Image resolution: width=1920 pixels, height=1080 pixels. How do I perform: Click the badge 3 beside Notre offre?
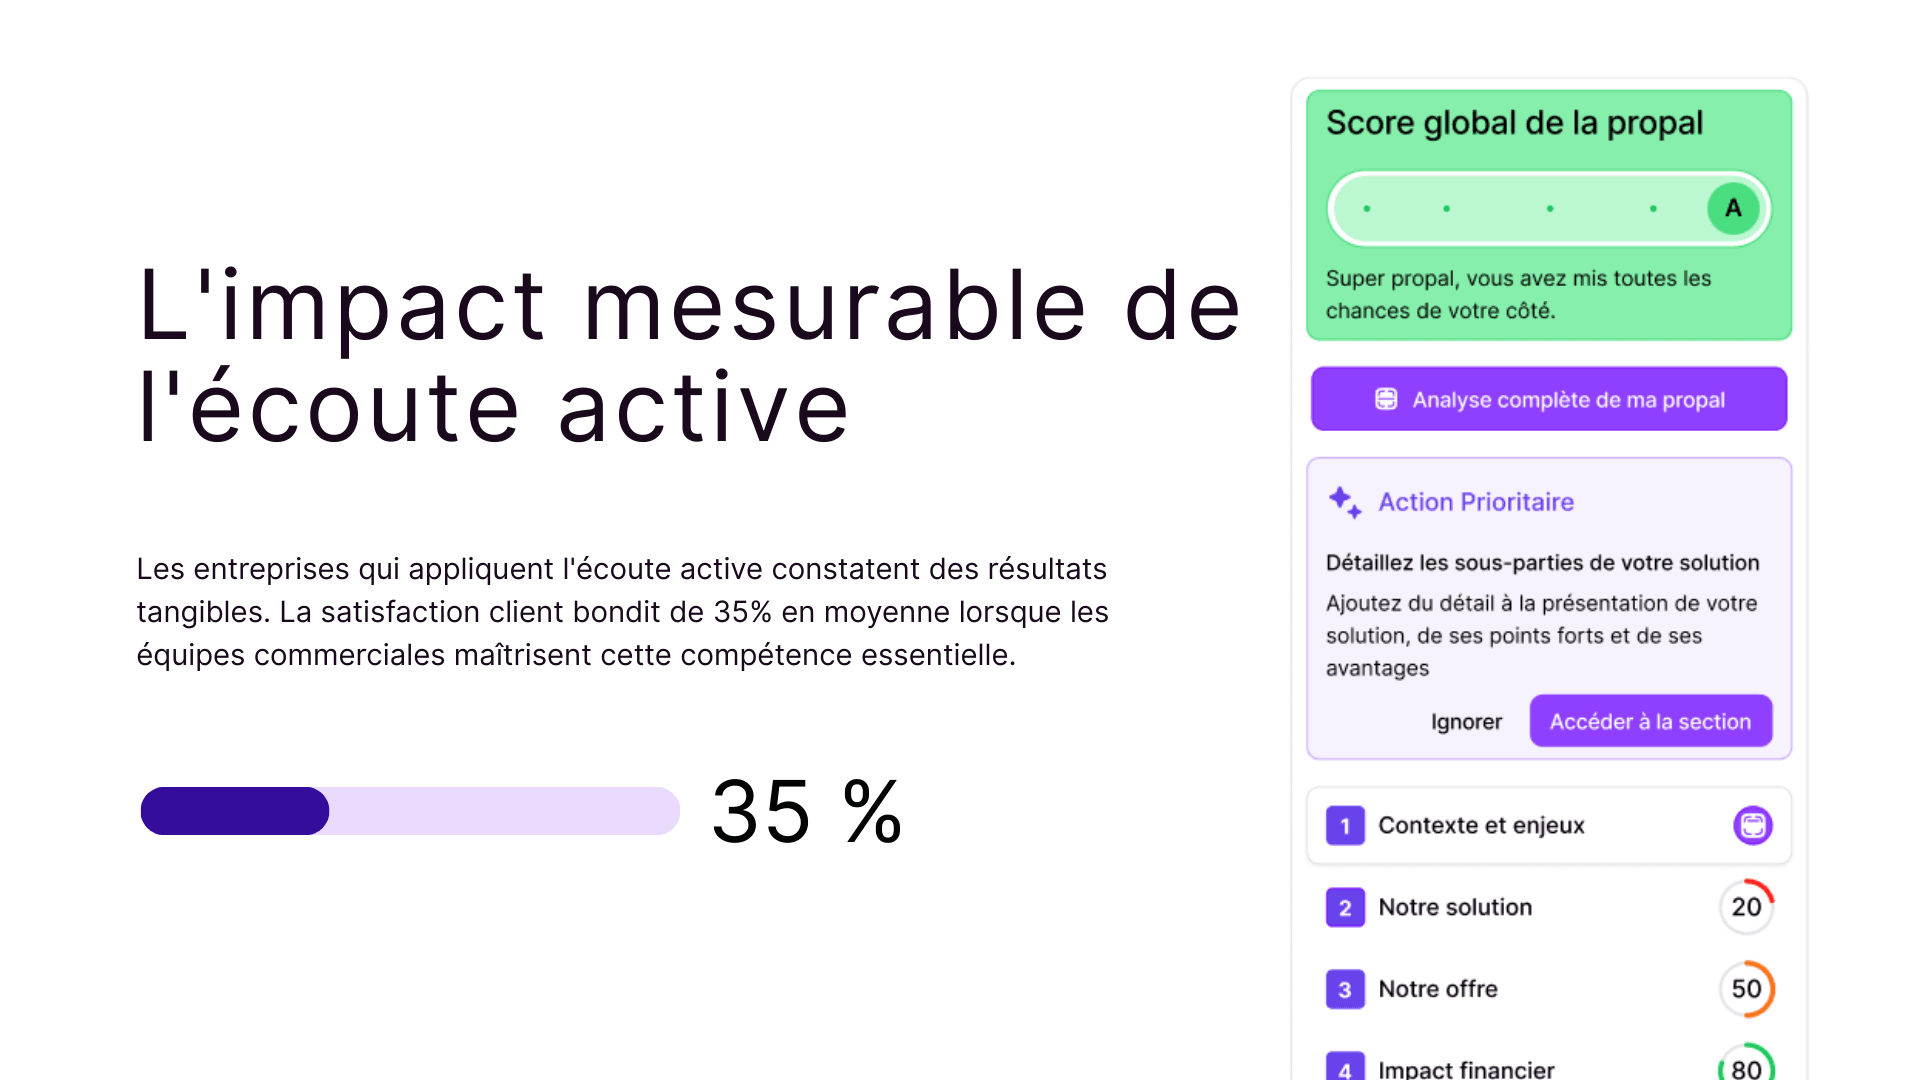(1344, 989)
